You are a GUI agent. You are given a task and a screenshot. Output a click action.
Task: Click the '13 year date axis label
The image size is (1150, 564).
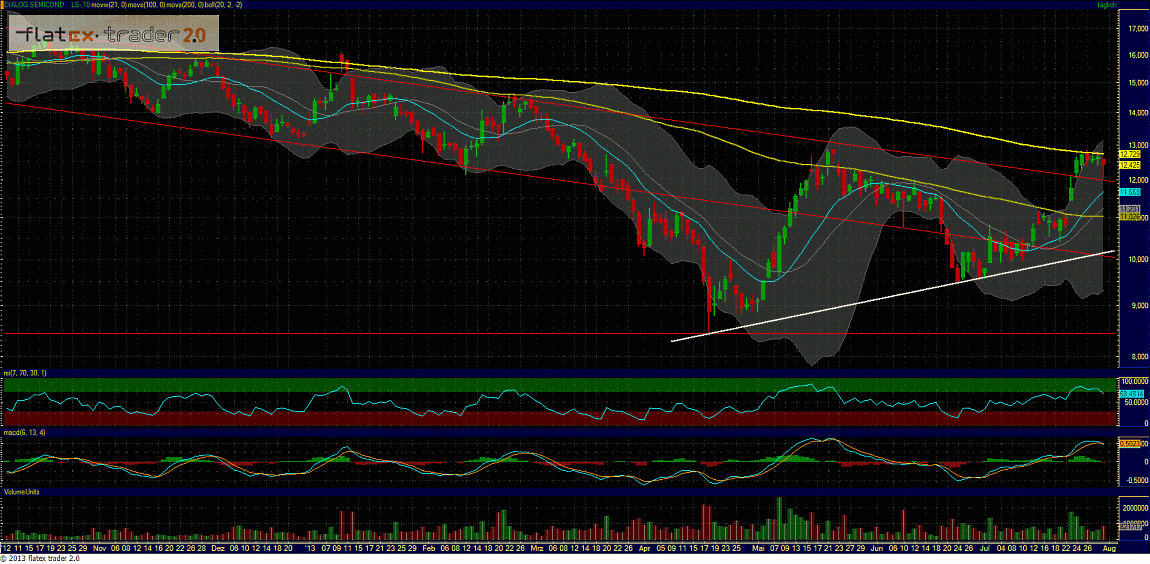point(310,548)
